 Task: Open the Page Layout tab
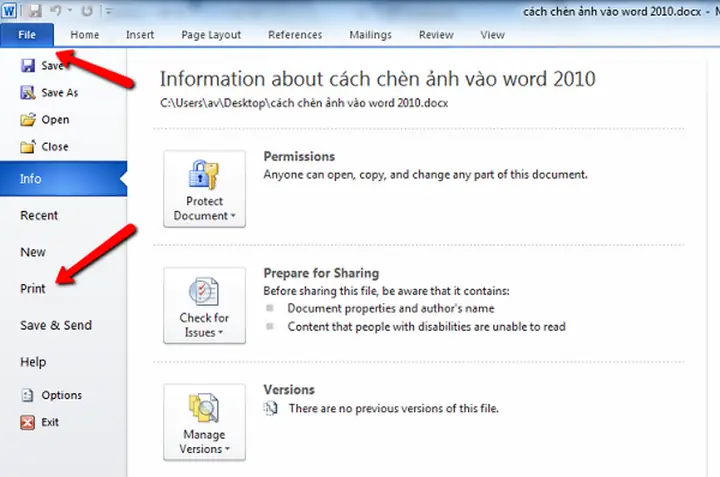211,35
